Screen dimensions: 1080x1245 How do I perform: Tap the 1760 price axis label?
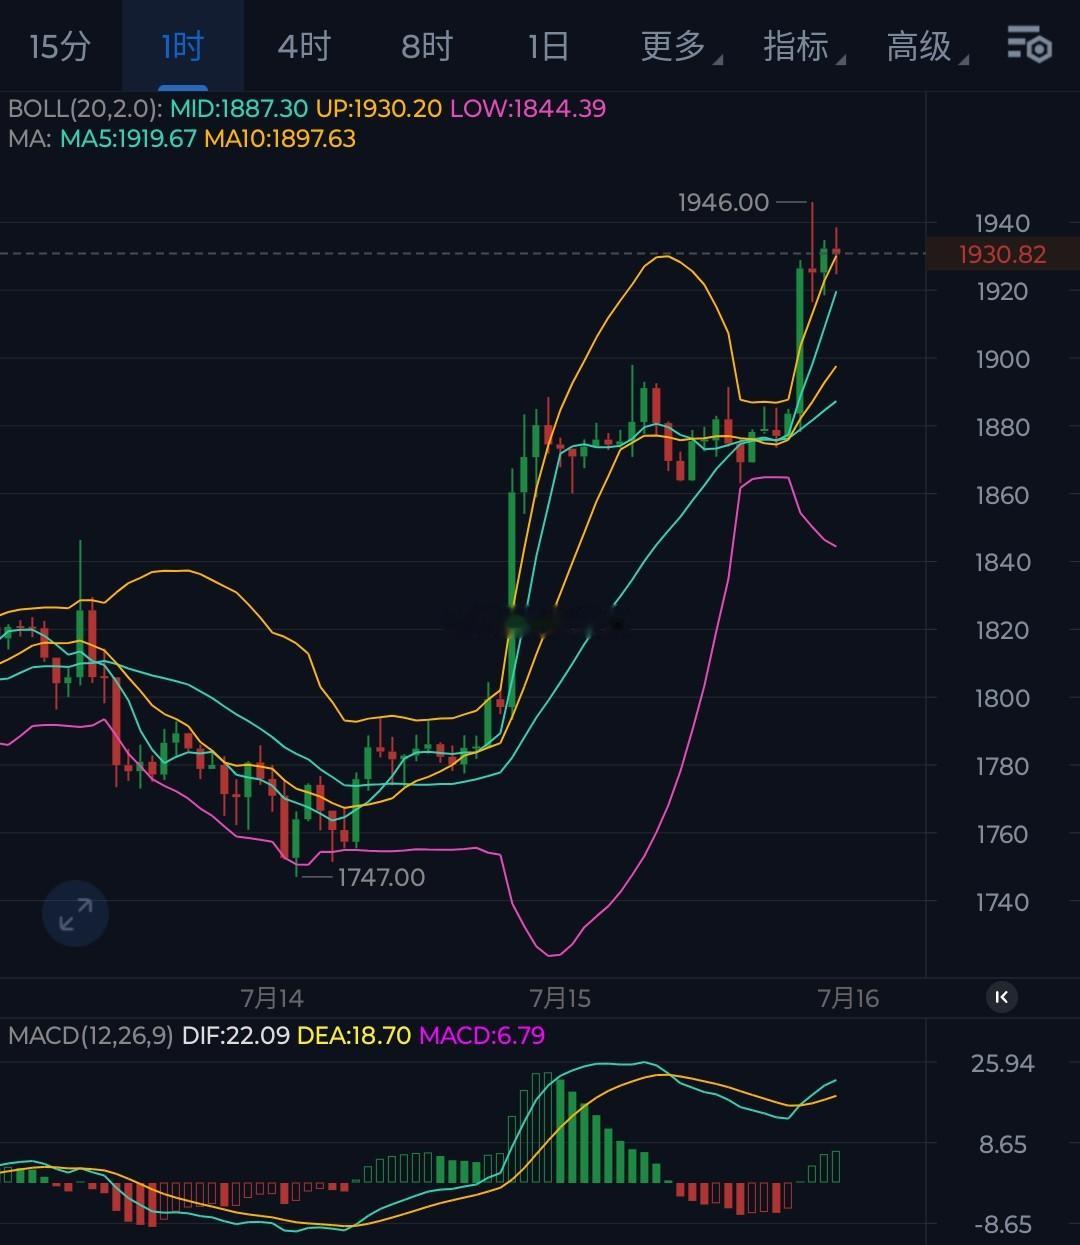pyautogui.click(x=1002, y=834)
